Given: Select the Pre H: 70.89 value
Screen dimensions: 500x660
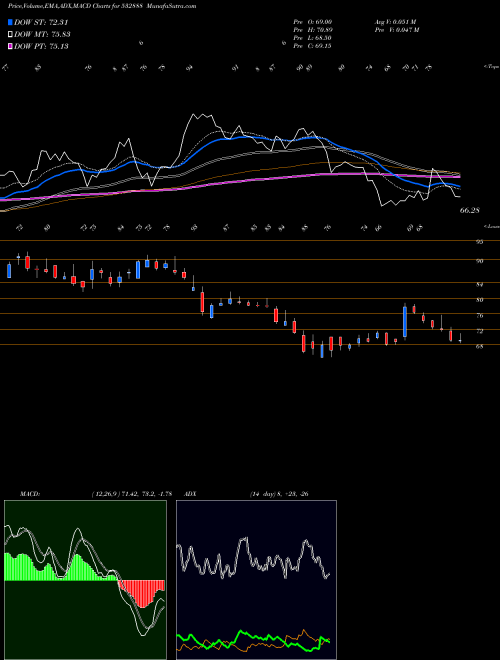Looking at the screenshot, I should [312, 30].
